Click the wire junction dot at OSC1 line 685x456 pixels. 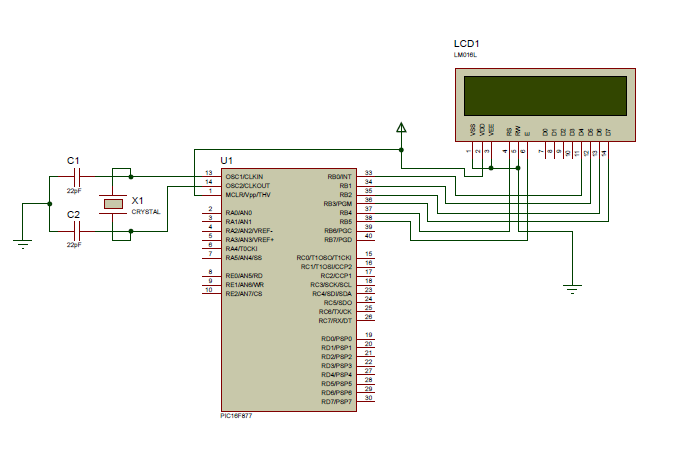coord(131,176)
